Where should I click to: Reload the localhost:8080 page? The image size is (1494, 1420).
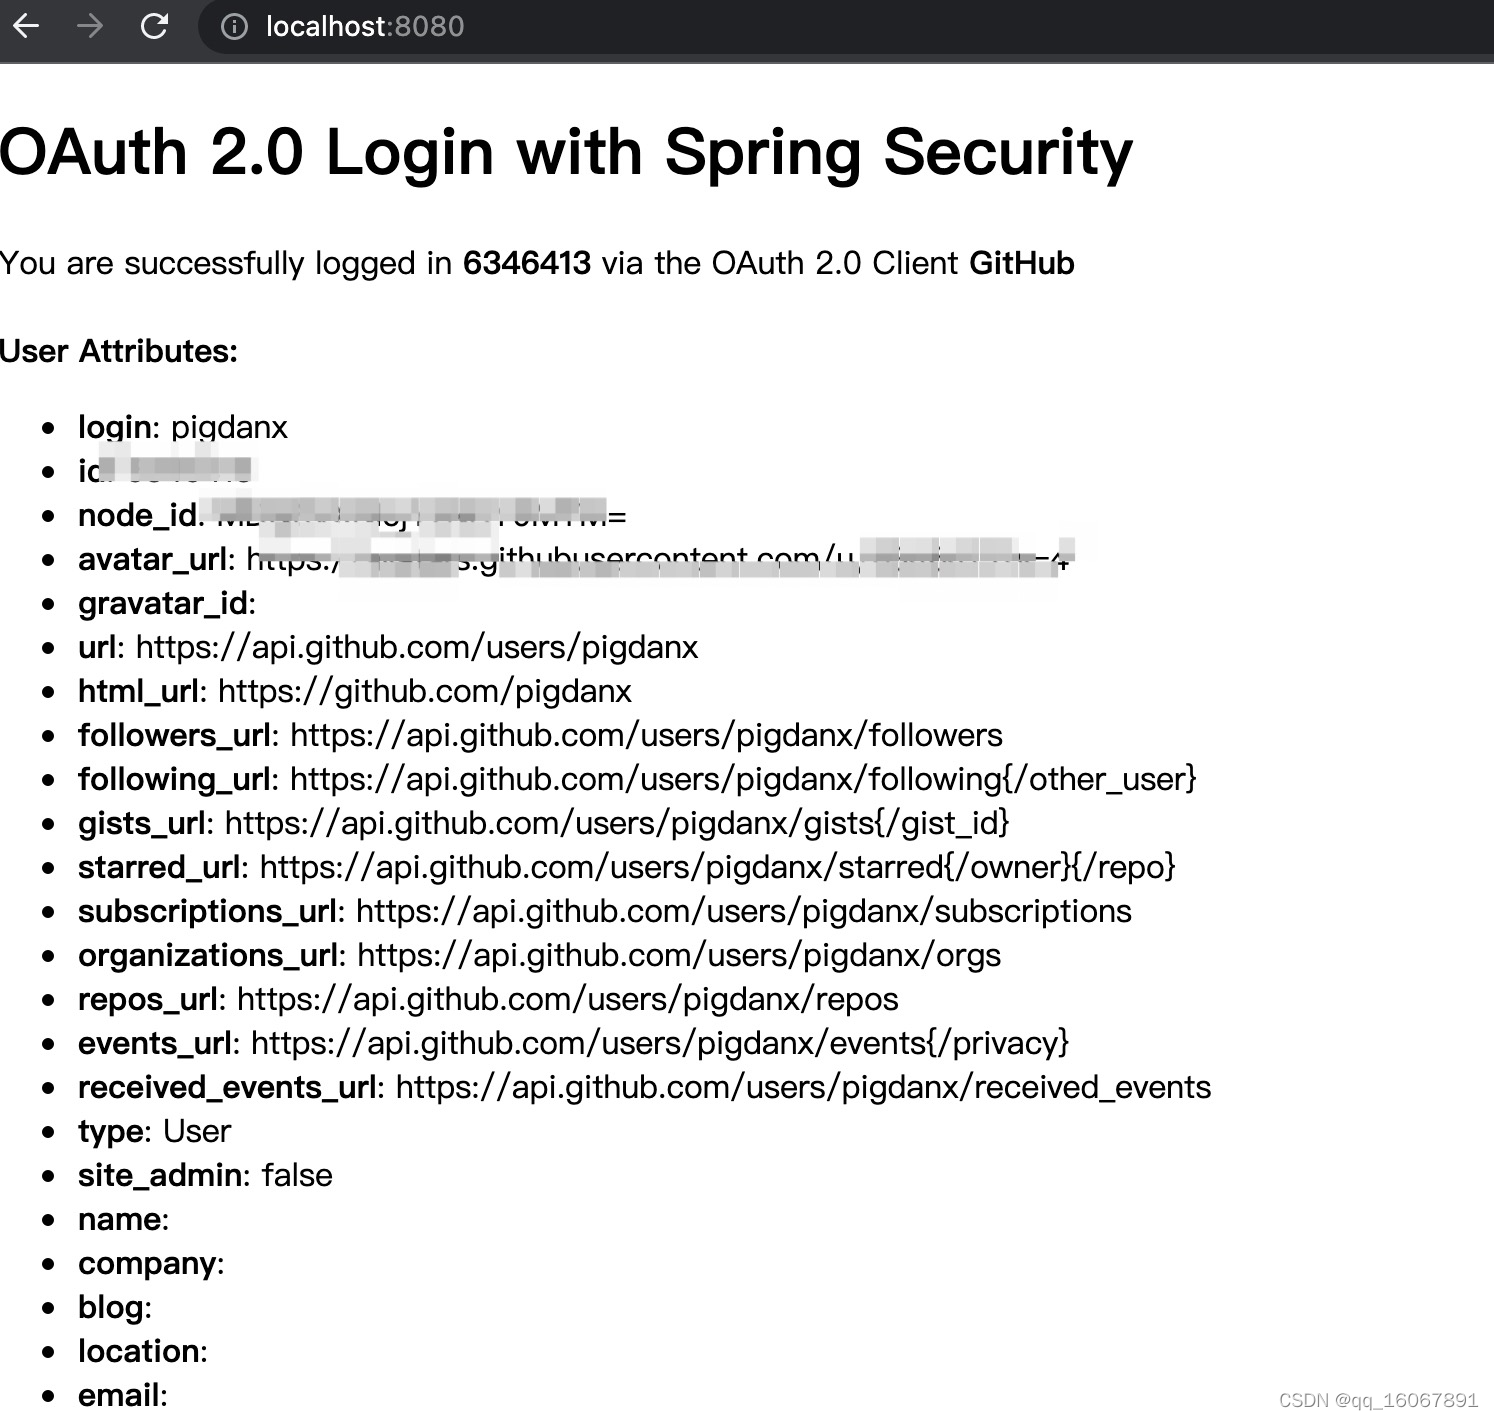tap(155, 26)
